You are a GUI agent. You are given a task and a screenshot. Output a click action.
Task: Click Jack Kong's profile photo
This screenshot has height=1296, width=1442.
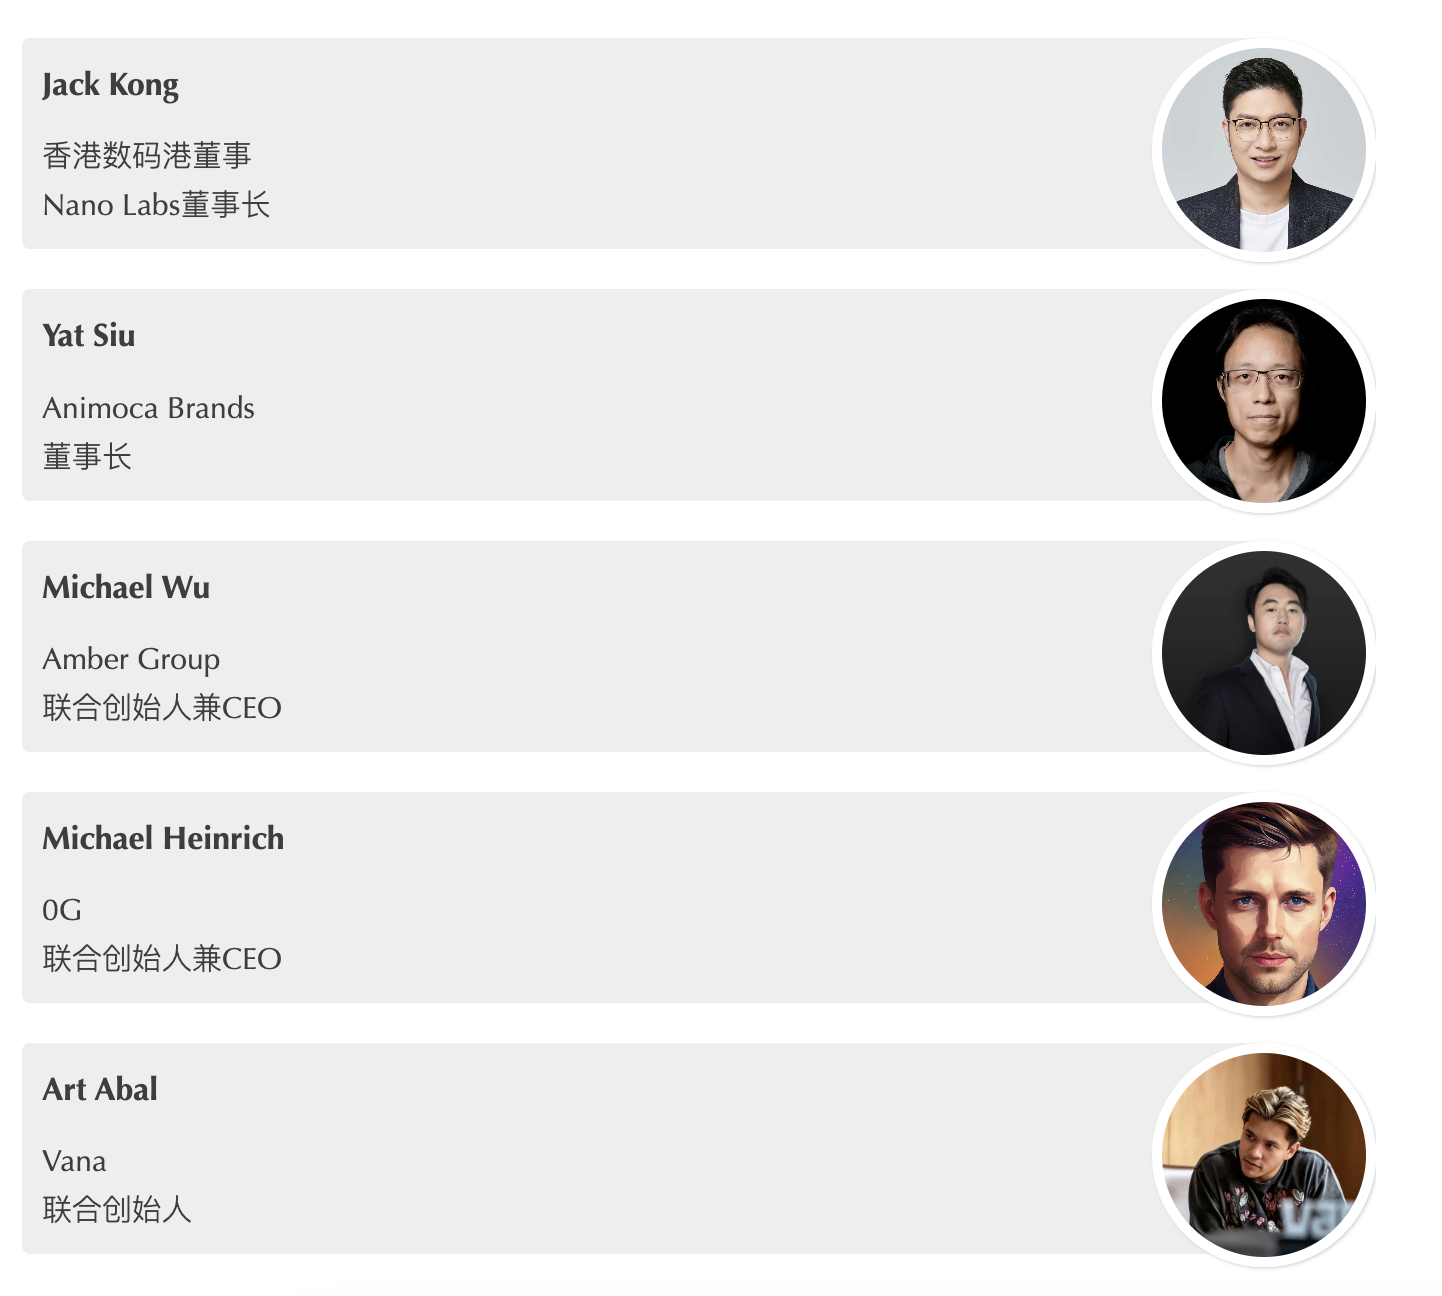[1263, 150]
